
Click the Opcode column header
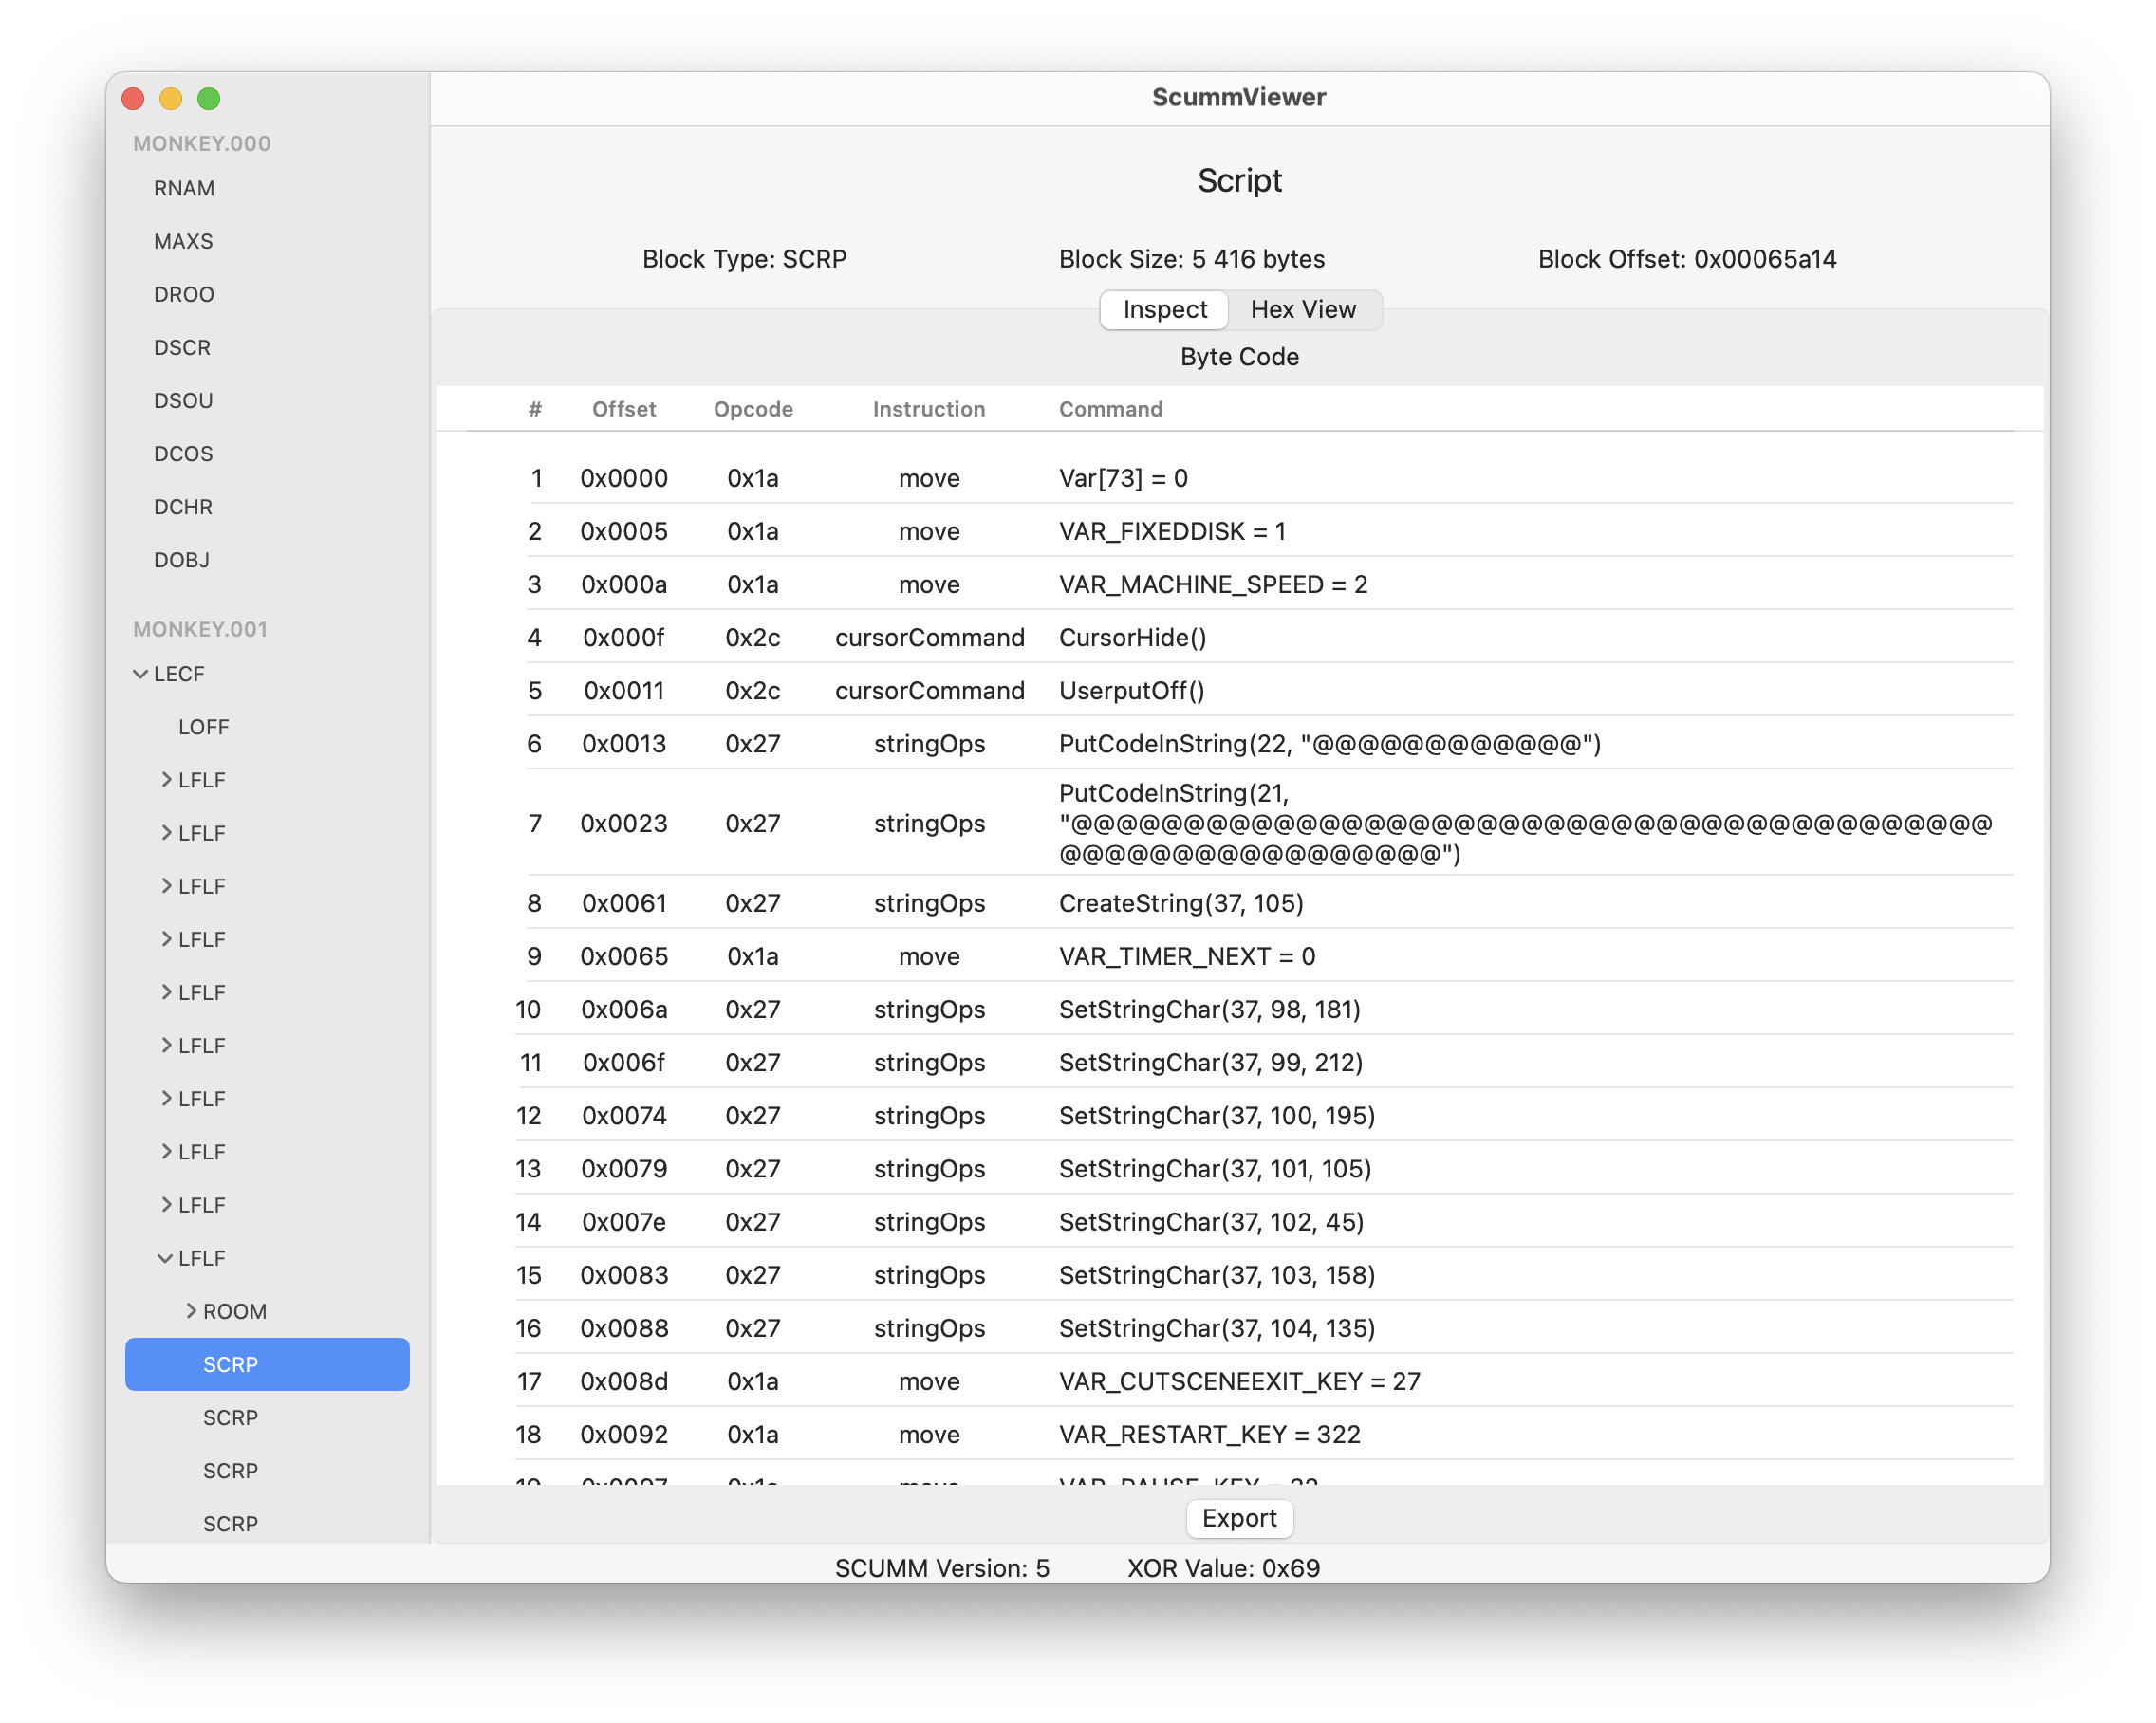point(752,409)
